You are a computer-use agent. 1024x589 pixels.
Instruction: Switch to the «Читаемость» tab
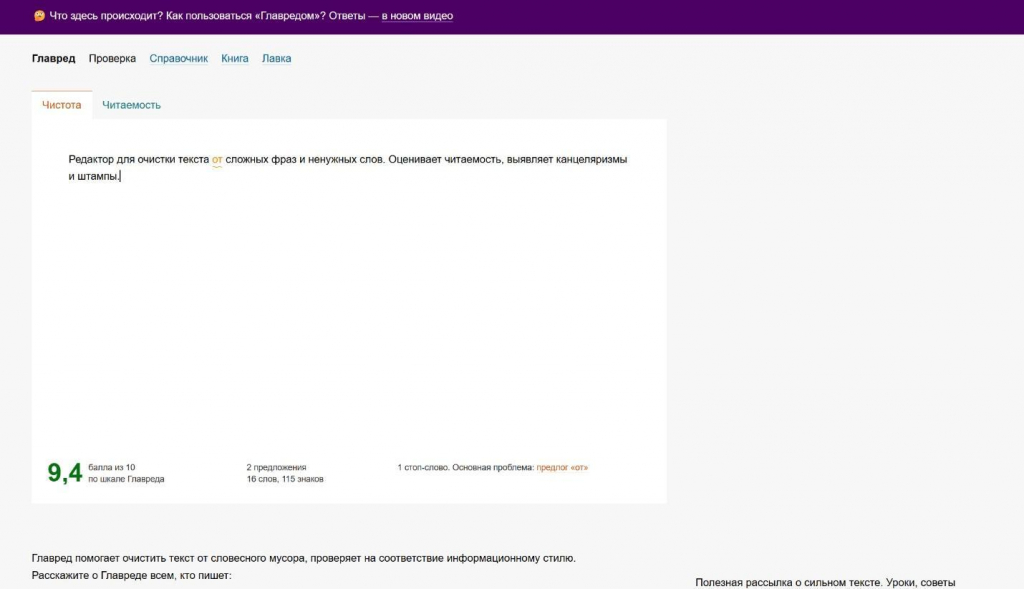[x=132, y=103]
